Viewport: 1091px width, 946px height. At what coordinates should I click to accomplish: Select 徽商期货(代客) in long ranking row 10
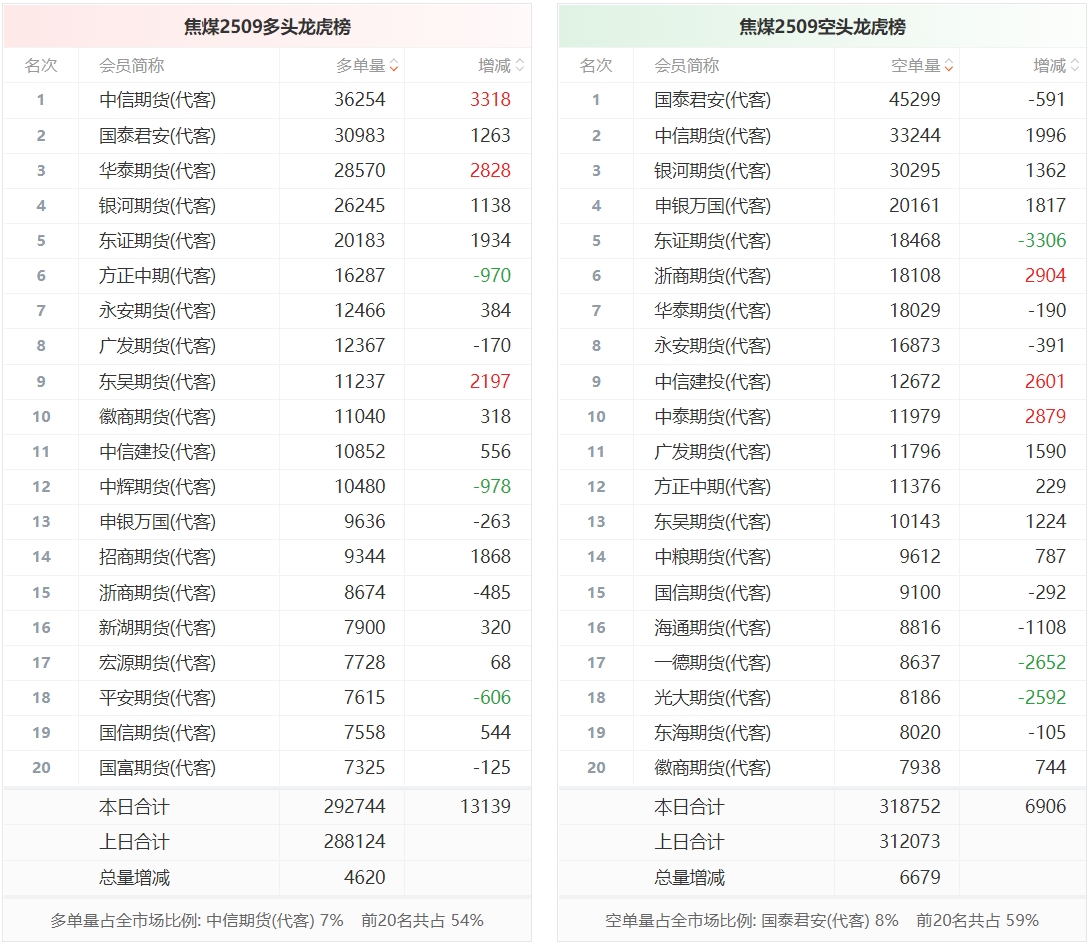(157, 417)
